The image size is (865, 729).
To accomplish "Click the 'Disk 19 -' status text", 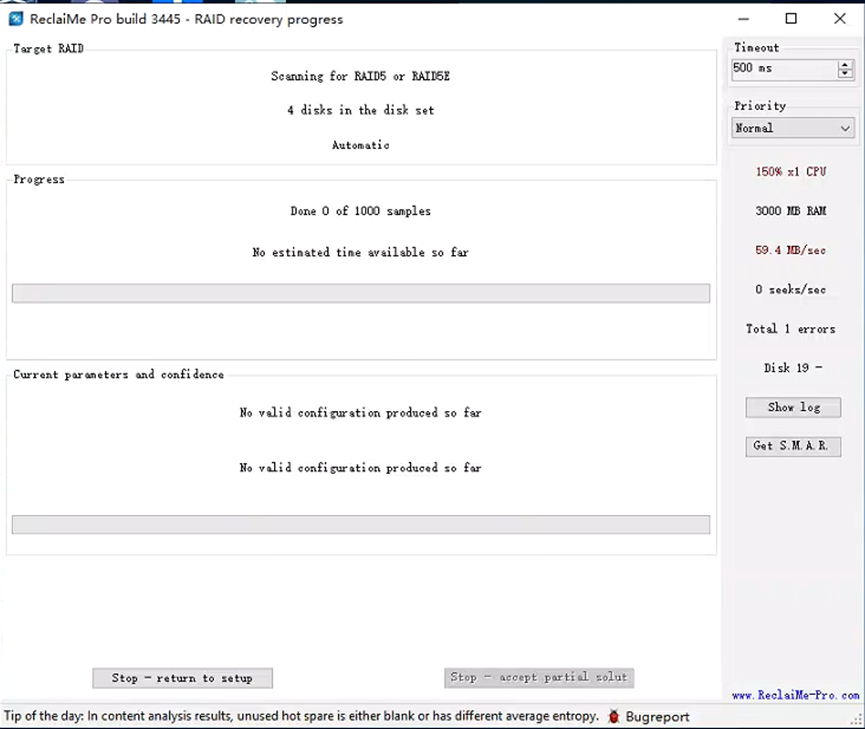I will 793,368.
